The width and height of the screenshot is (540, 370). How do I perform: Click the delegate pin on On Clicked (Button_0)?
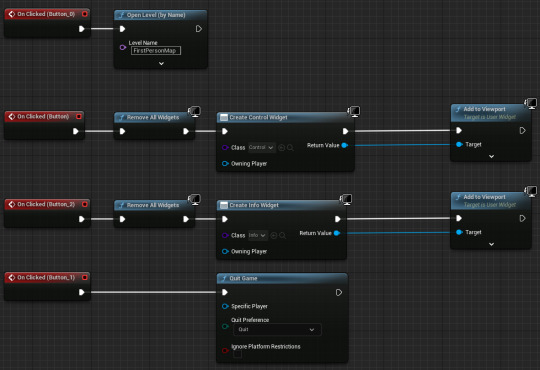(85, 14)
